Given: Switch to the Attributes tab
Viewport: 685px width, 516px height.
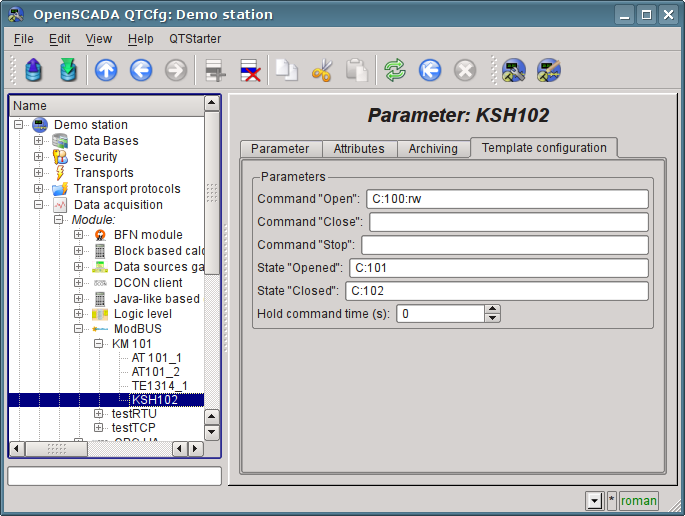Looking at the screenshot, I should point(359,149).
